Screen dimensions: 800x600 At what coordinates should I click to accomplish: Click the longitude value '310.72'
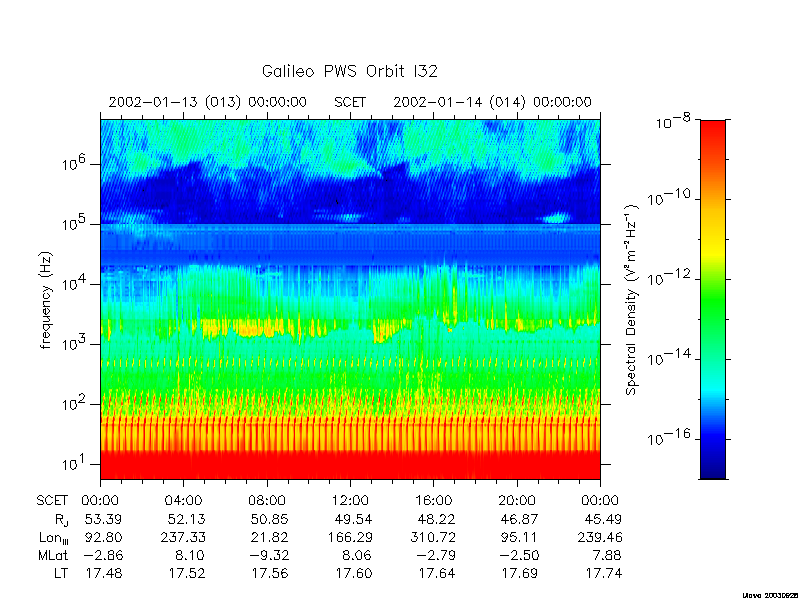coord(433,537)
